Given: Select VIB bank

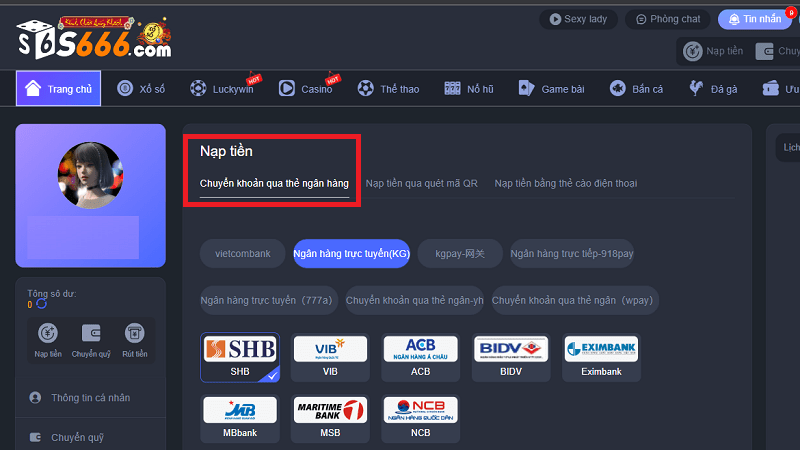Looking at the screenshot, I should (330, 357).
